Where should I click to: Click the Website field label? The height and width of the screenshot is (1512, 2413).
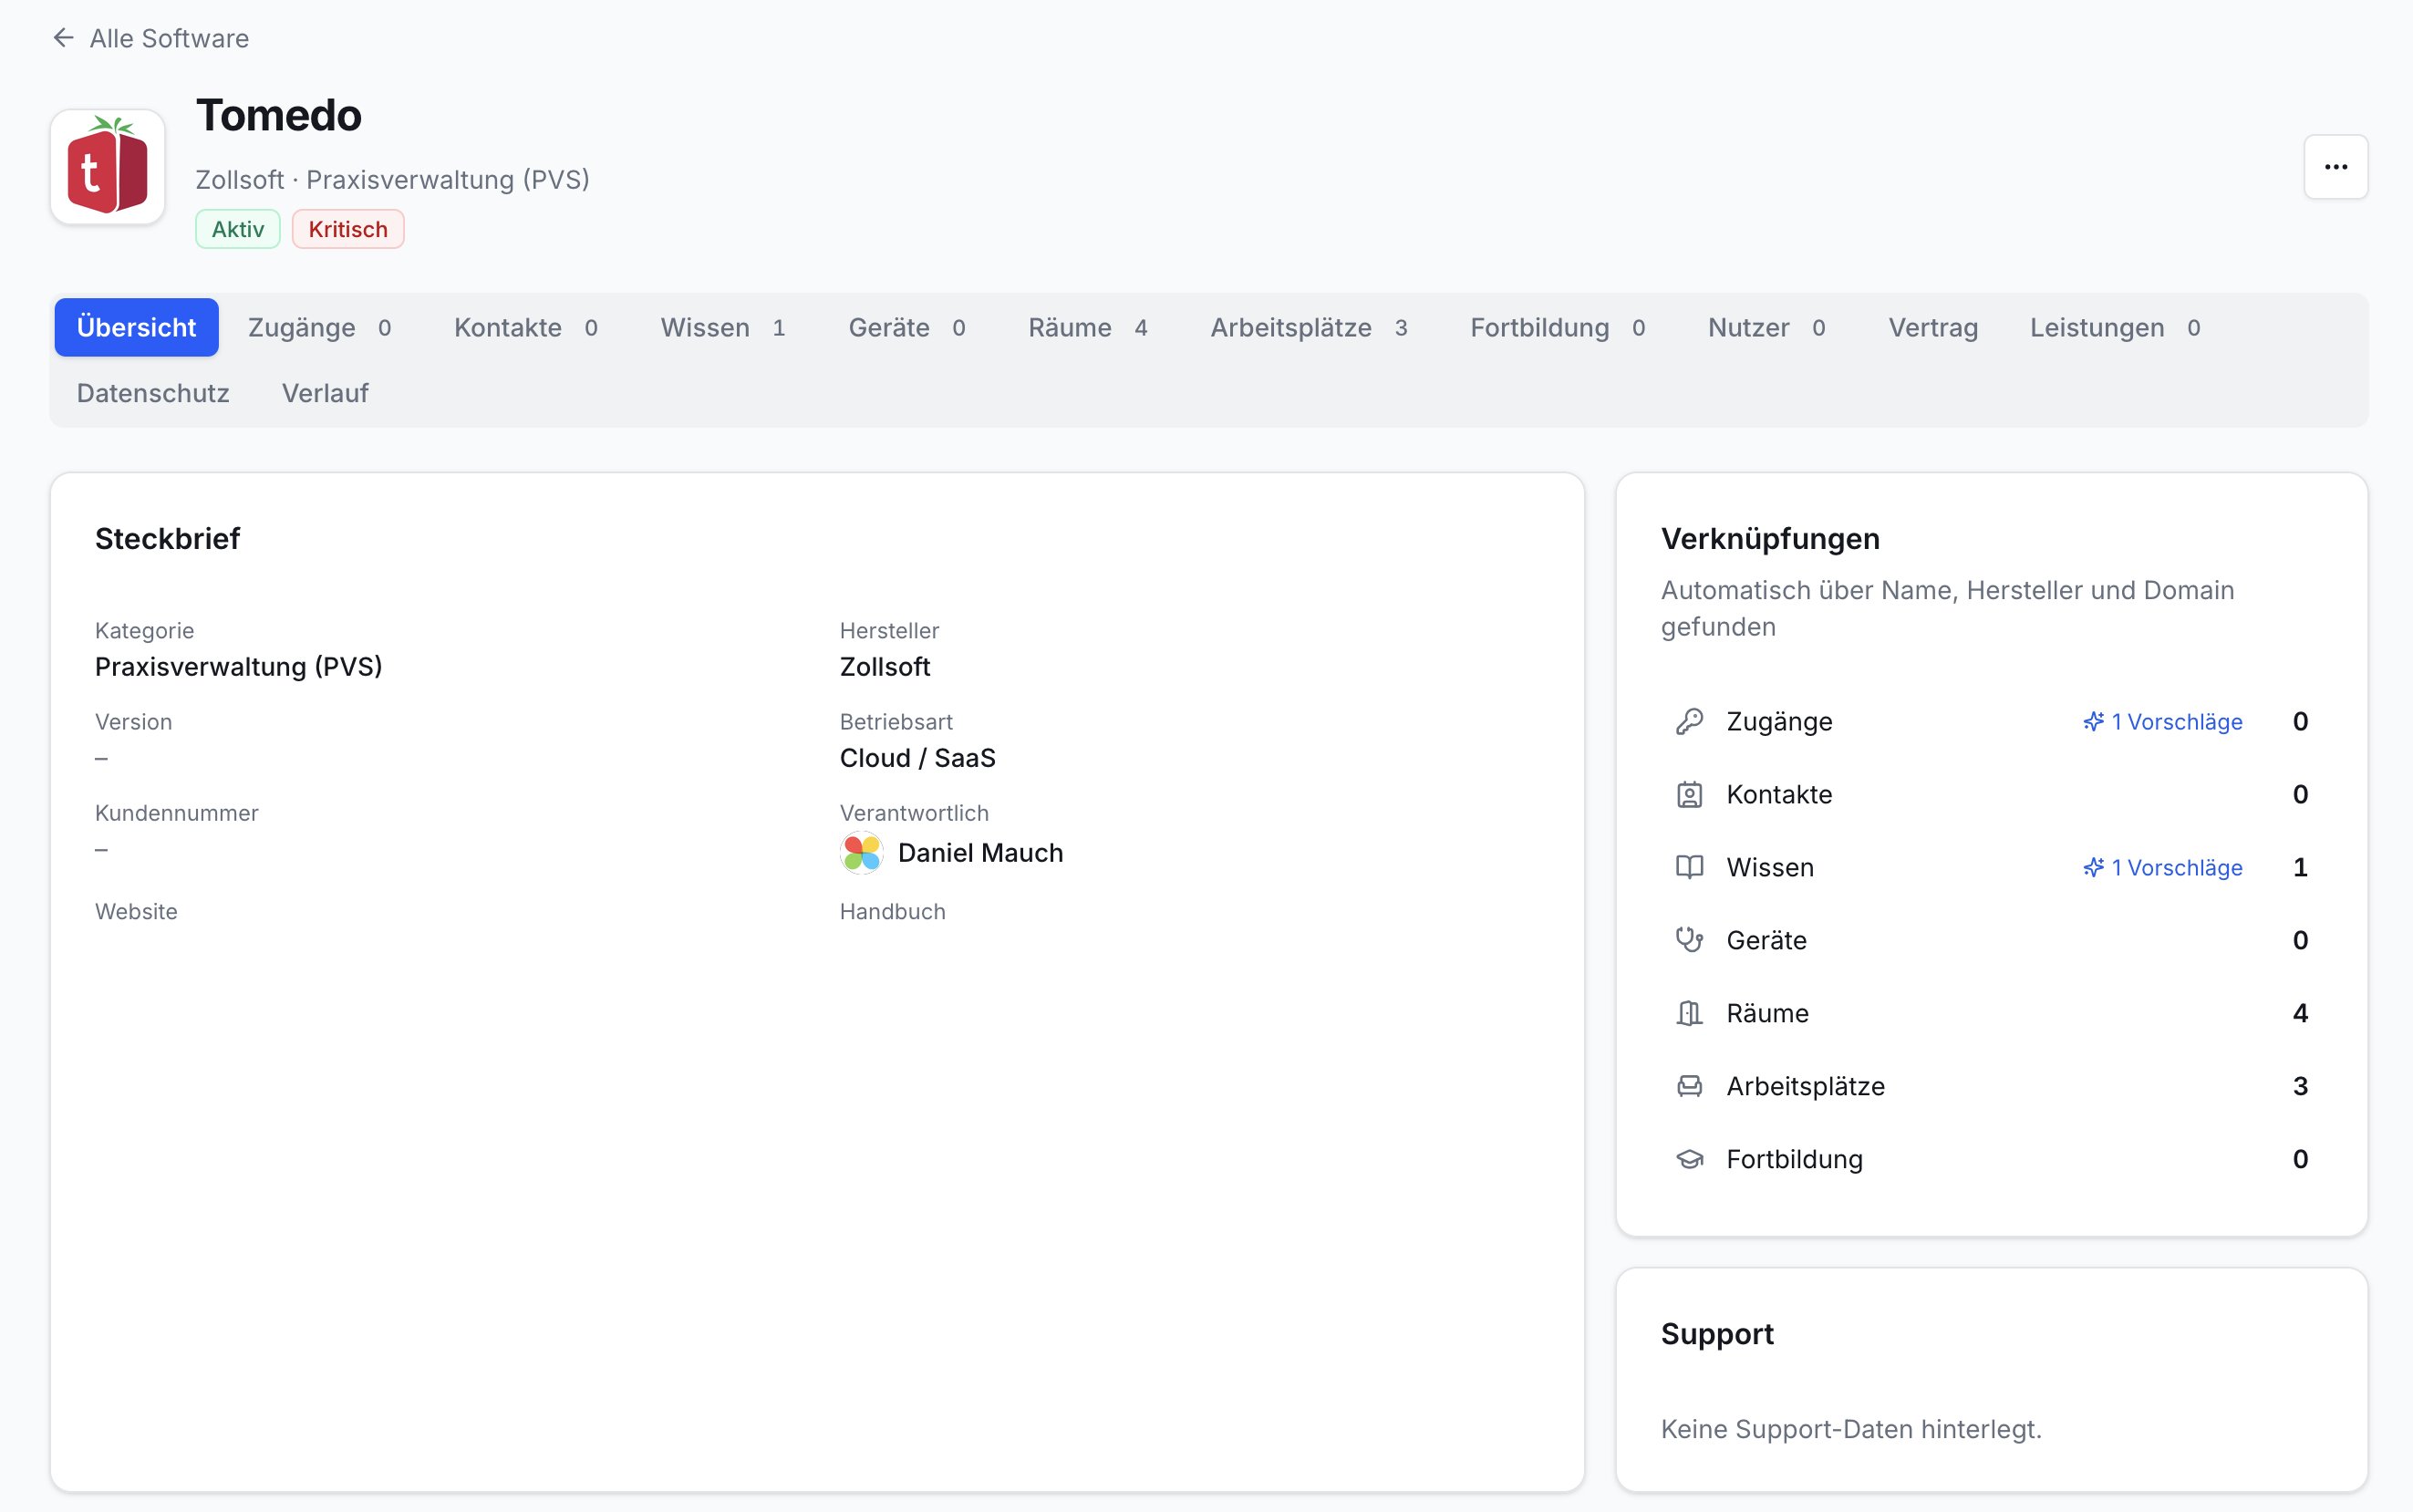point(136,911)
